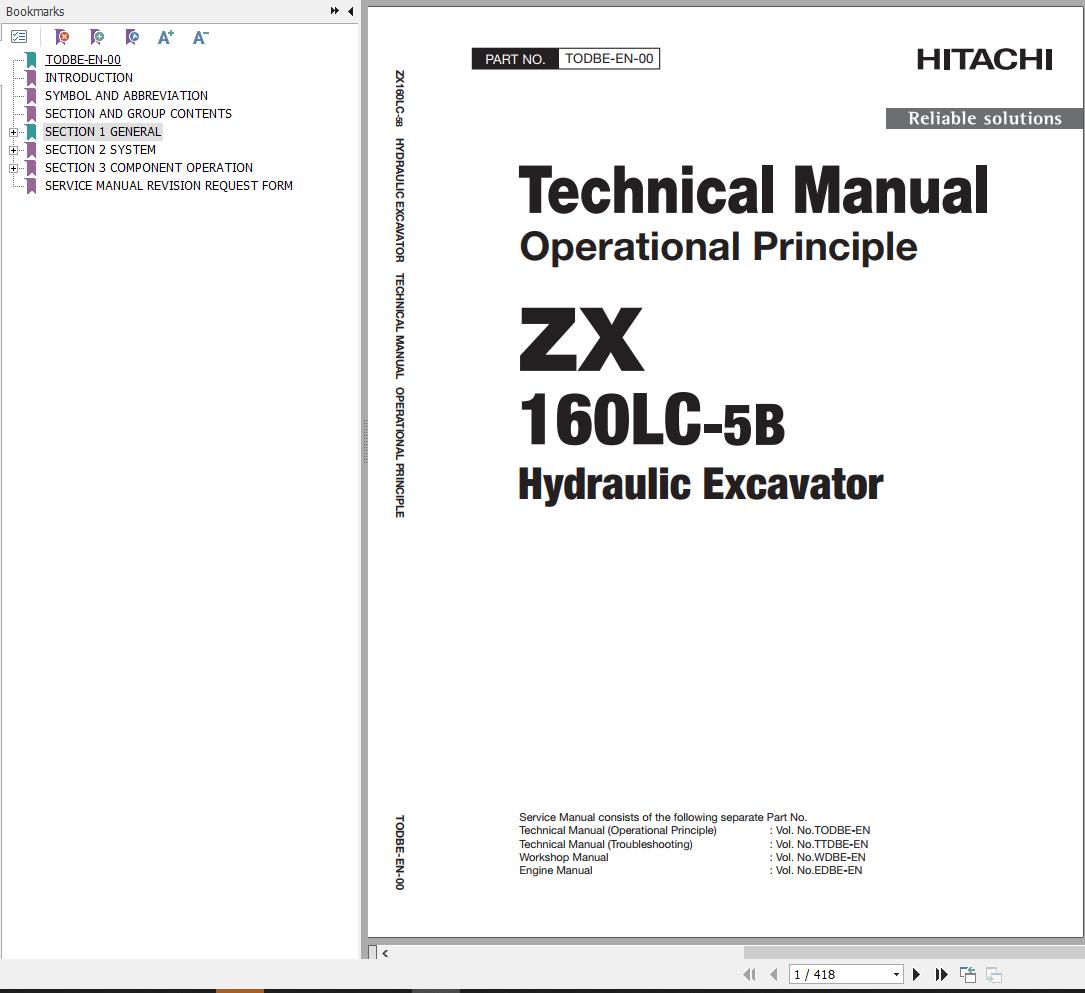Click the TODBE-EN-00 part number box on page
The width and height of the screenshot is (1085, 993).
pyautogui.click(x=609, y=59)
